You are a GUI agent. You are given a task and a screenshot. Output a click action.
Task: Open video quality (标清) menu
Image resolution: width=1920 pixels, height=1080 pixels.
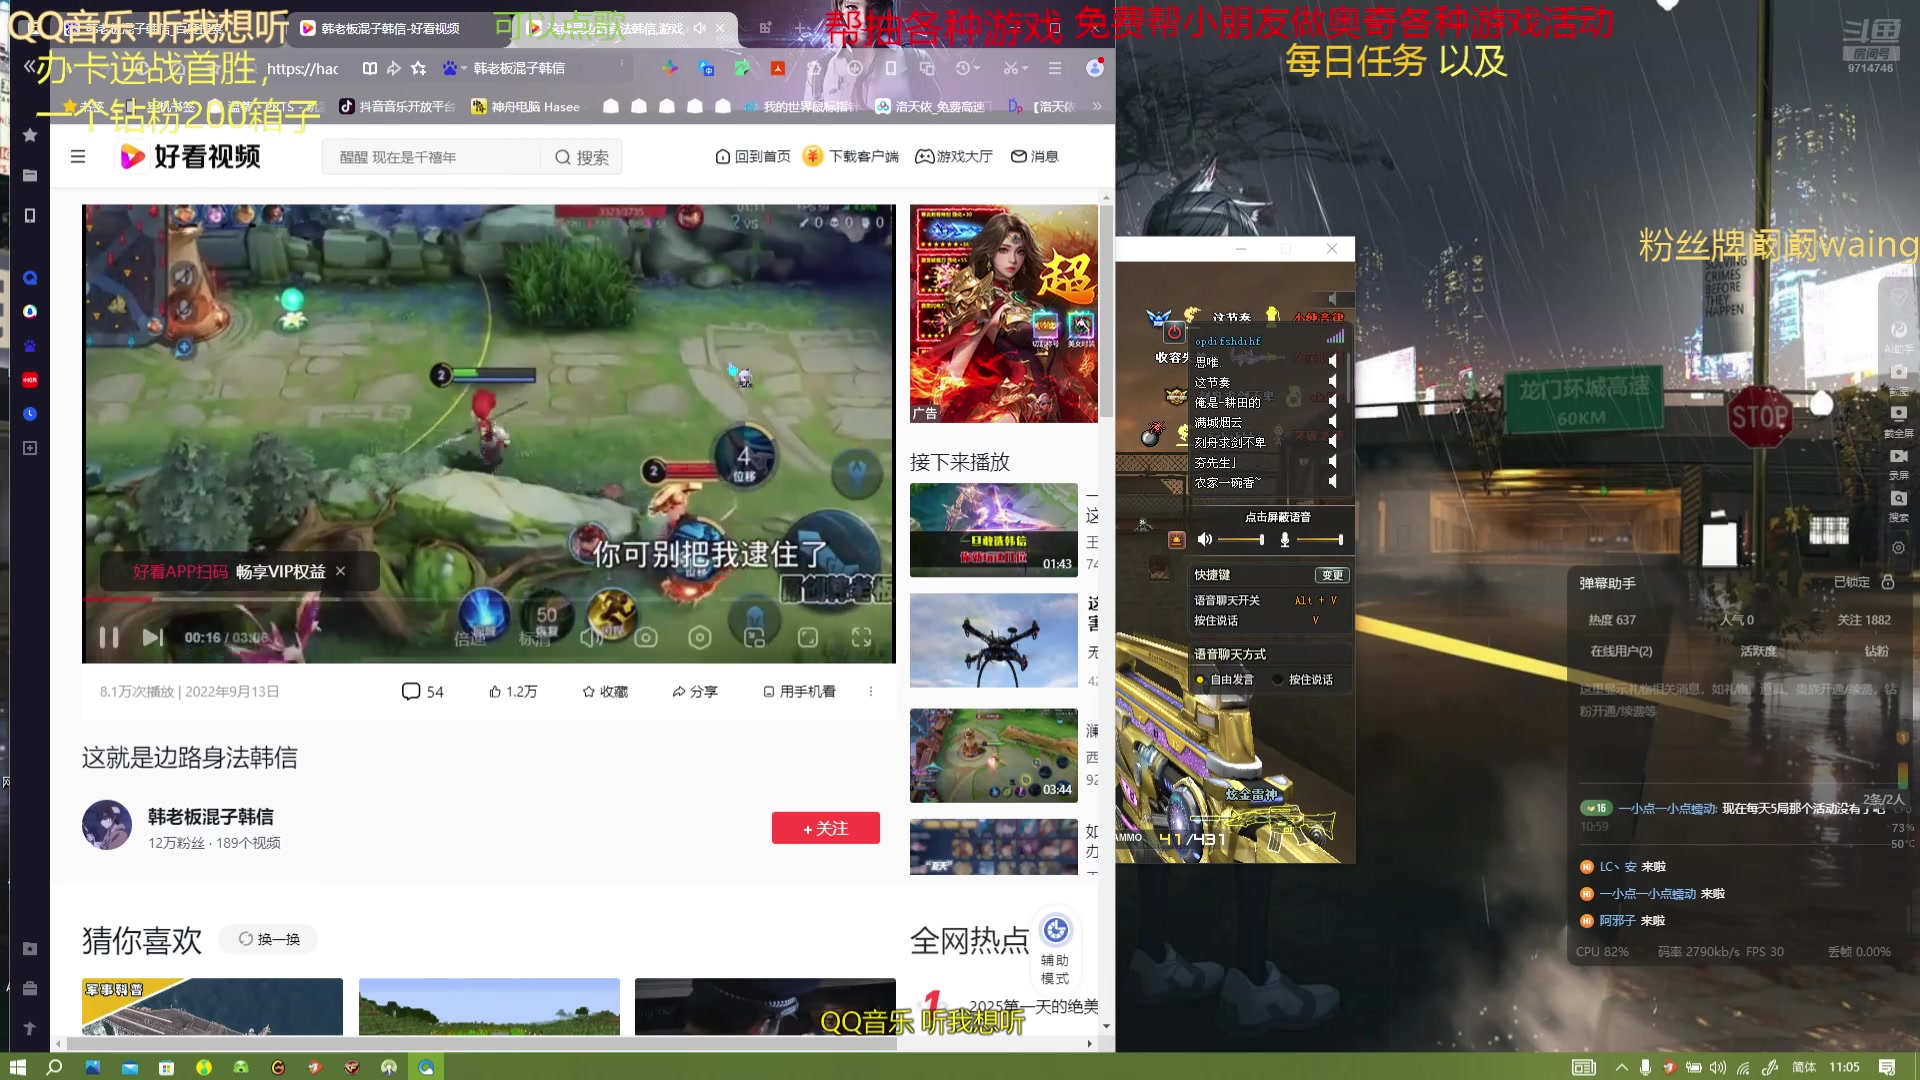[x=534, y=638]
